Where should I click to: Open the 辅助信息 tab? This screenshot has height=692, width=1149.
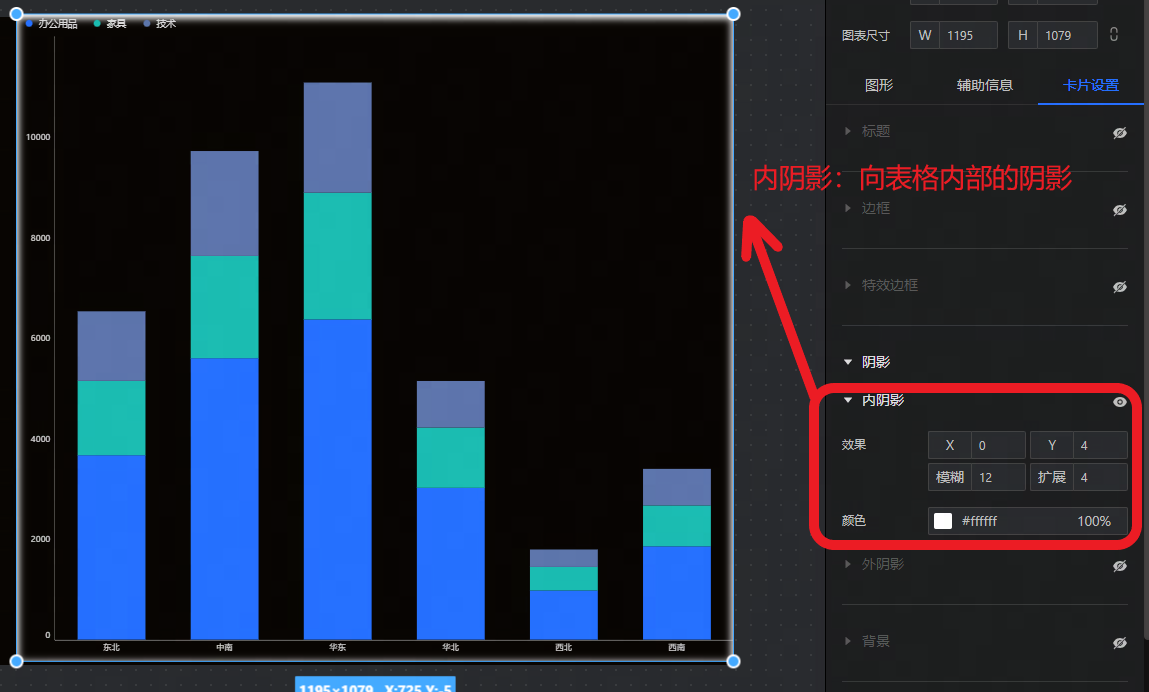pos(985,86)
